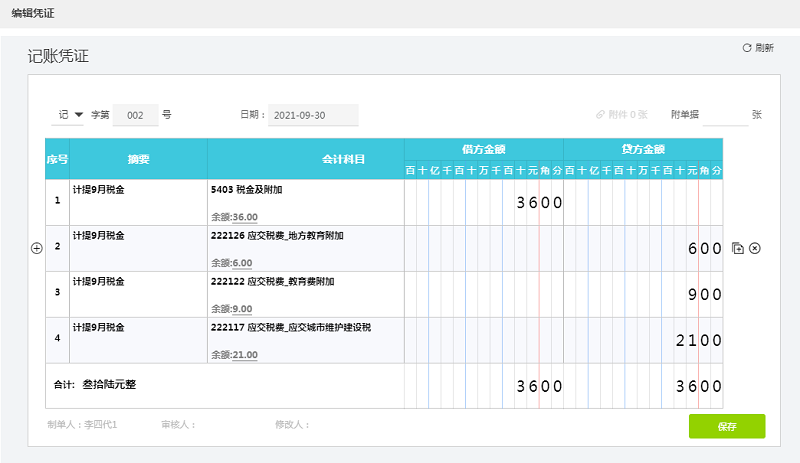Click the copy-row icon on row 2
Viewport: 800px width, 463px height.
738,248
